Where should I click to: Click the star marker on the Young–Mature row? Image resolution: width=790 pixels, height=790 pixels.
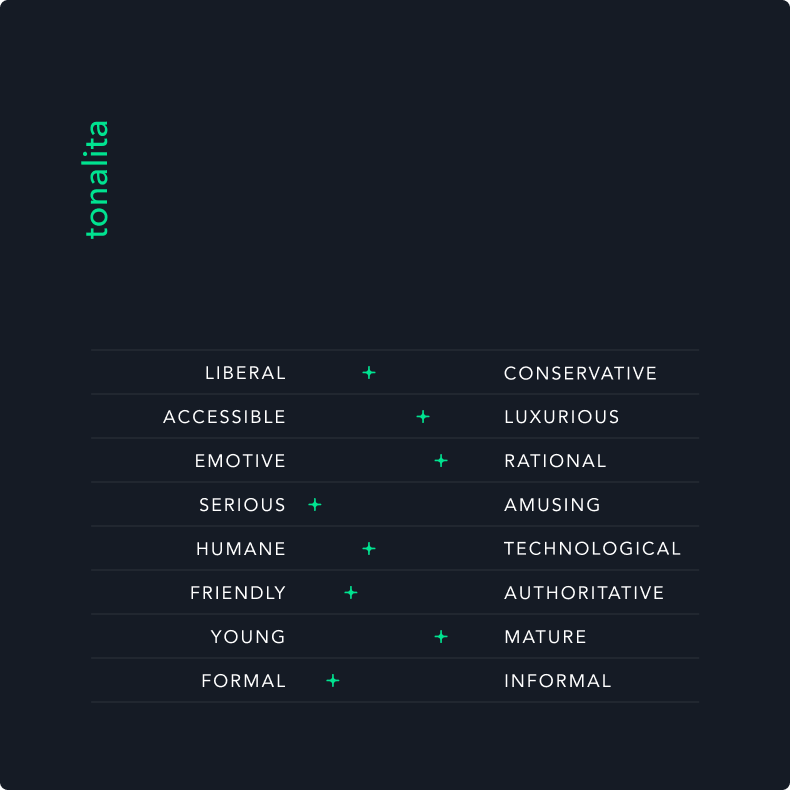click(441, 637)
